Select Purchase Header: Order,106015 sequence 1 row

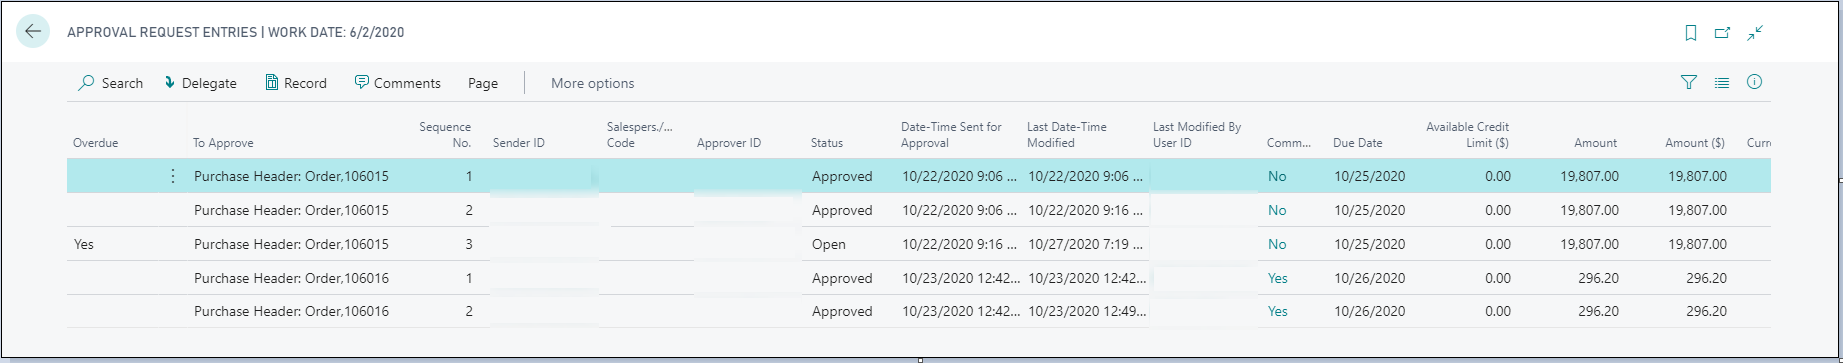(x=919, y=176)
